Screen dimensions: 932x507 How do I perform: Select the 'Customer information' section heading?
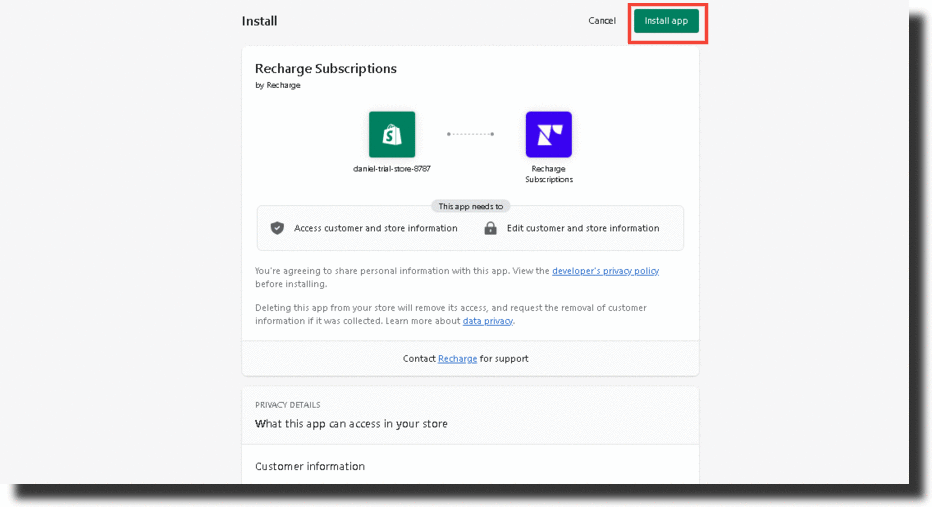coord(310,466)
